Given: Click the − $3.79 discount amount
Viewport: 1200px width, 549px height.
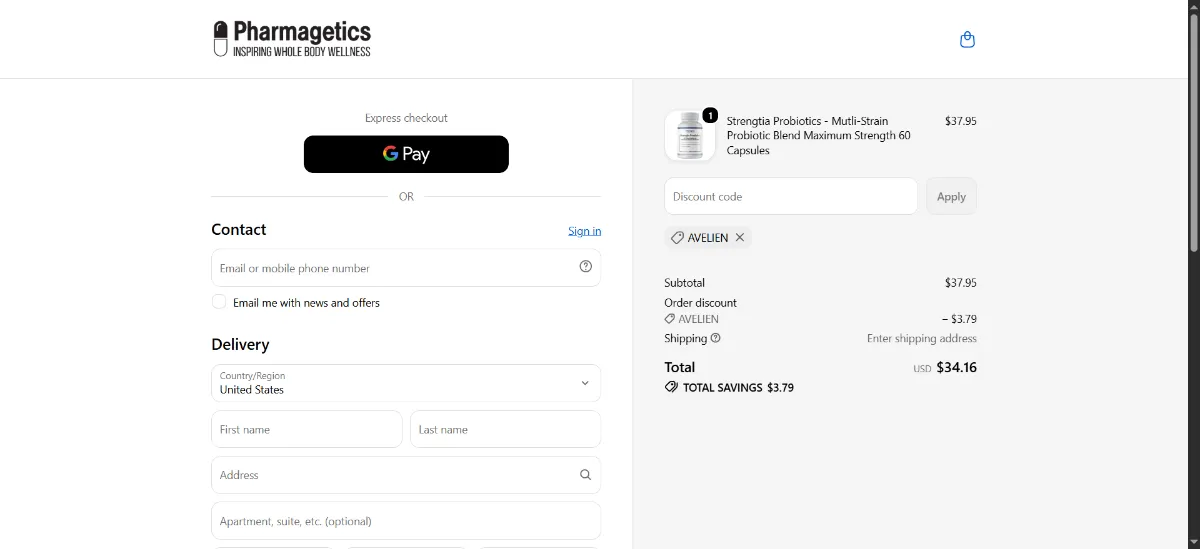Looking at the screenshot, I should (959, 319).
